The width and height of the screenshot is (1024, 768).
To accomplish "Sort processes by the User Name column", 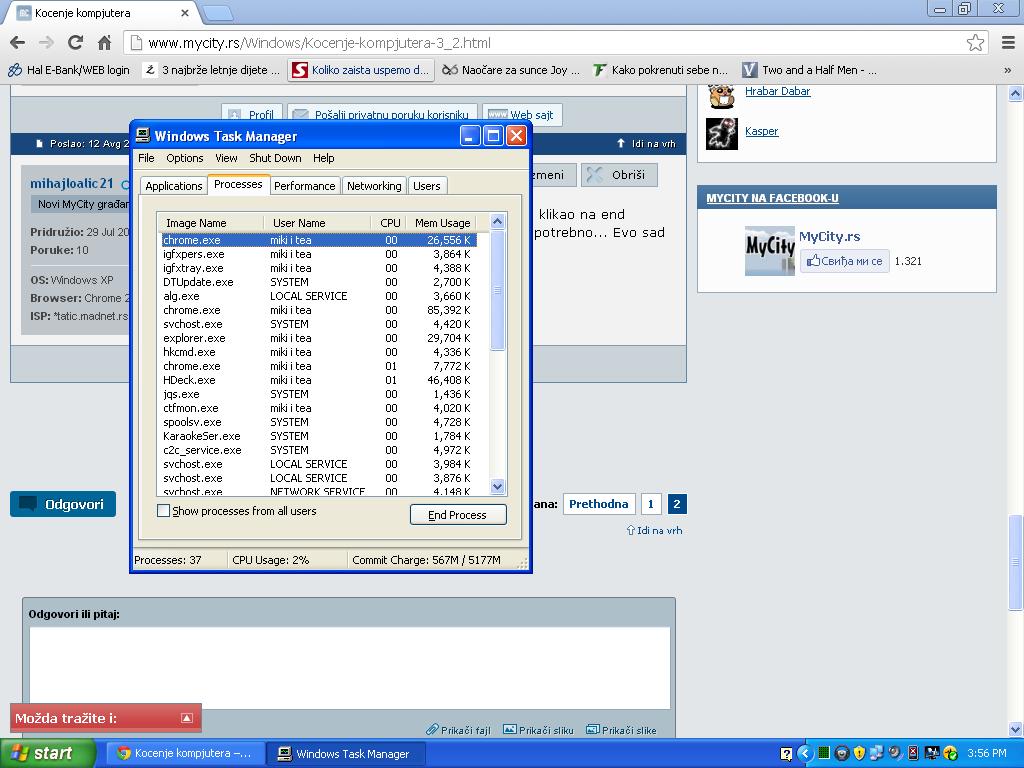I will click(x=317, y=223).
